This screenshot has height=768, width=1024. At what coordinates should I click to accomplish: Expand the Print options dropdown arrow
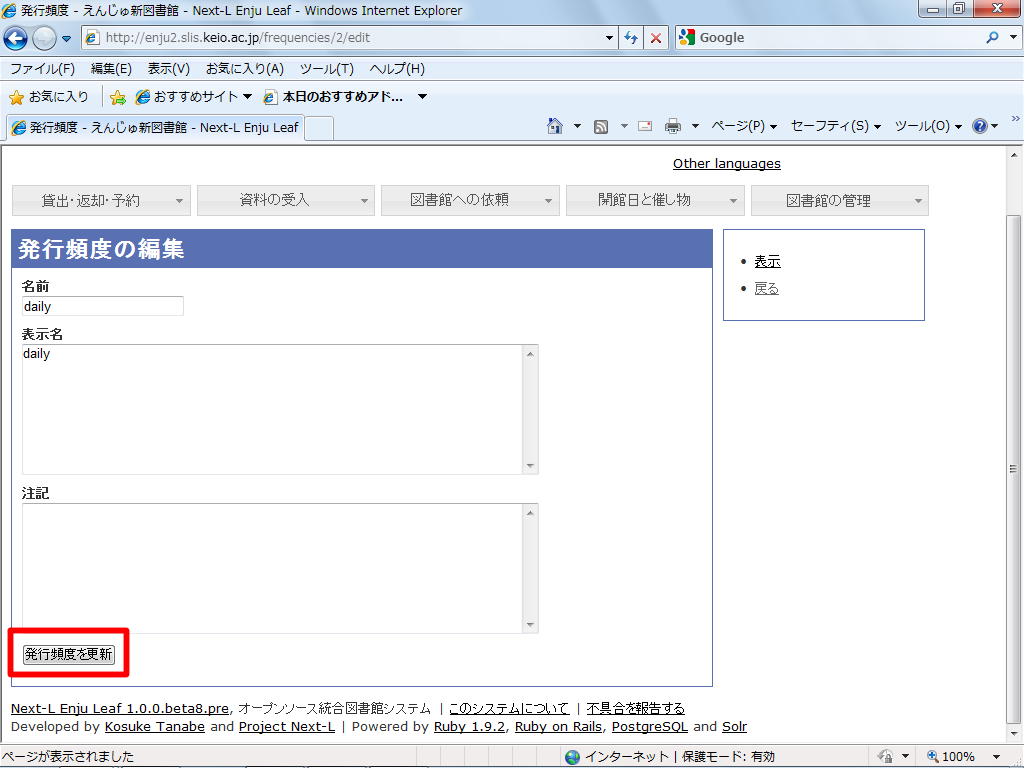pyautogui.click(x=695, y=126)
